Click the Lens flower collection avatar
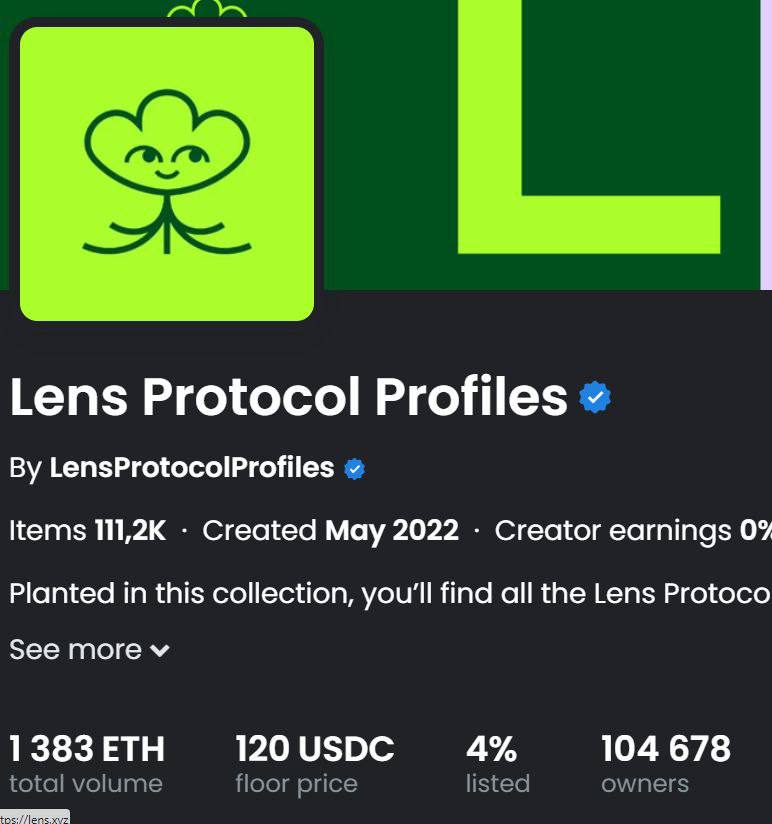The width and height of the screenshot is (772, 824). pyautogui.click(x=167, y=173)
